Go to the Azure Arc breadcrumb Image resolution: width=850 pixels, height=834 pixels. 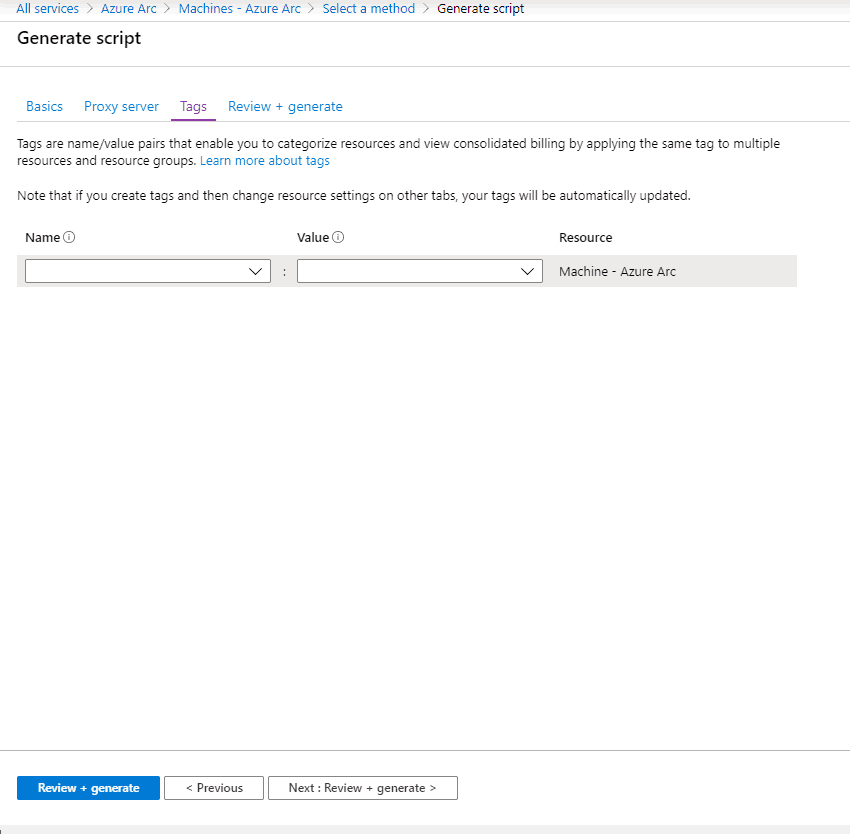[x=129, y=9]
